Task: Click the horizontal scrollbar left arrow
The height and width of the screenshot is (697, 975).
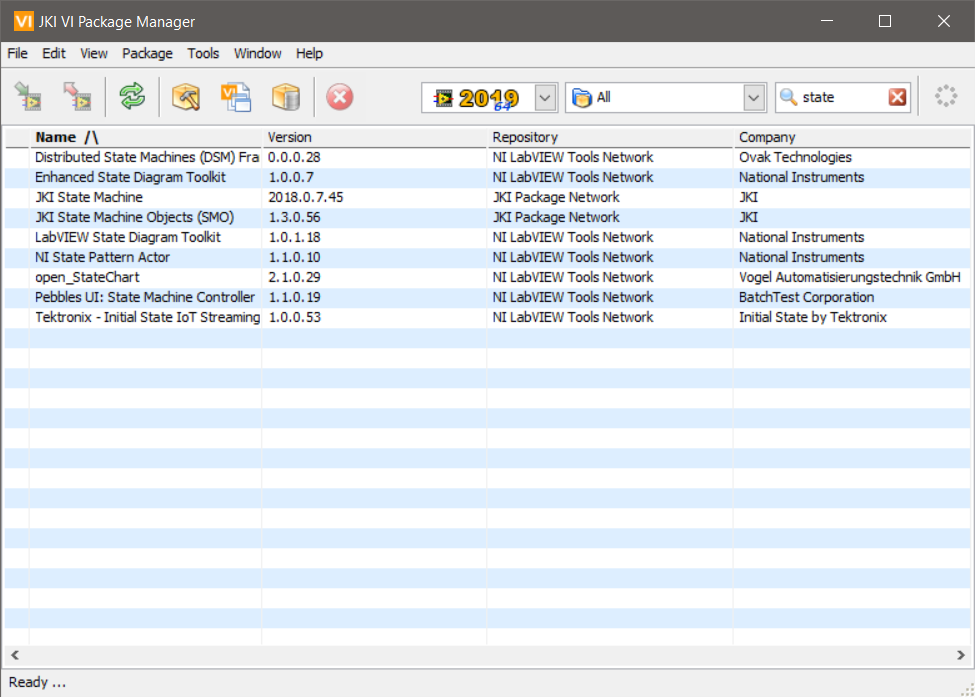Action: point(15,655)
